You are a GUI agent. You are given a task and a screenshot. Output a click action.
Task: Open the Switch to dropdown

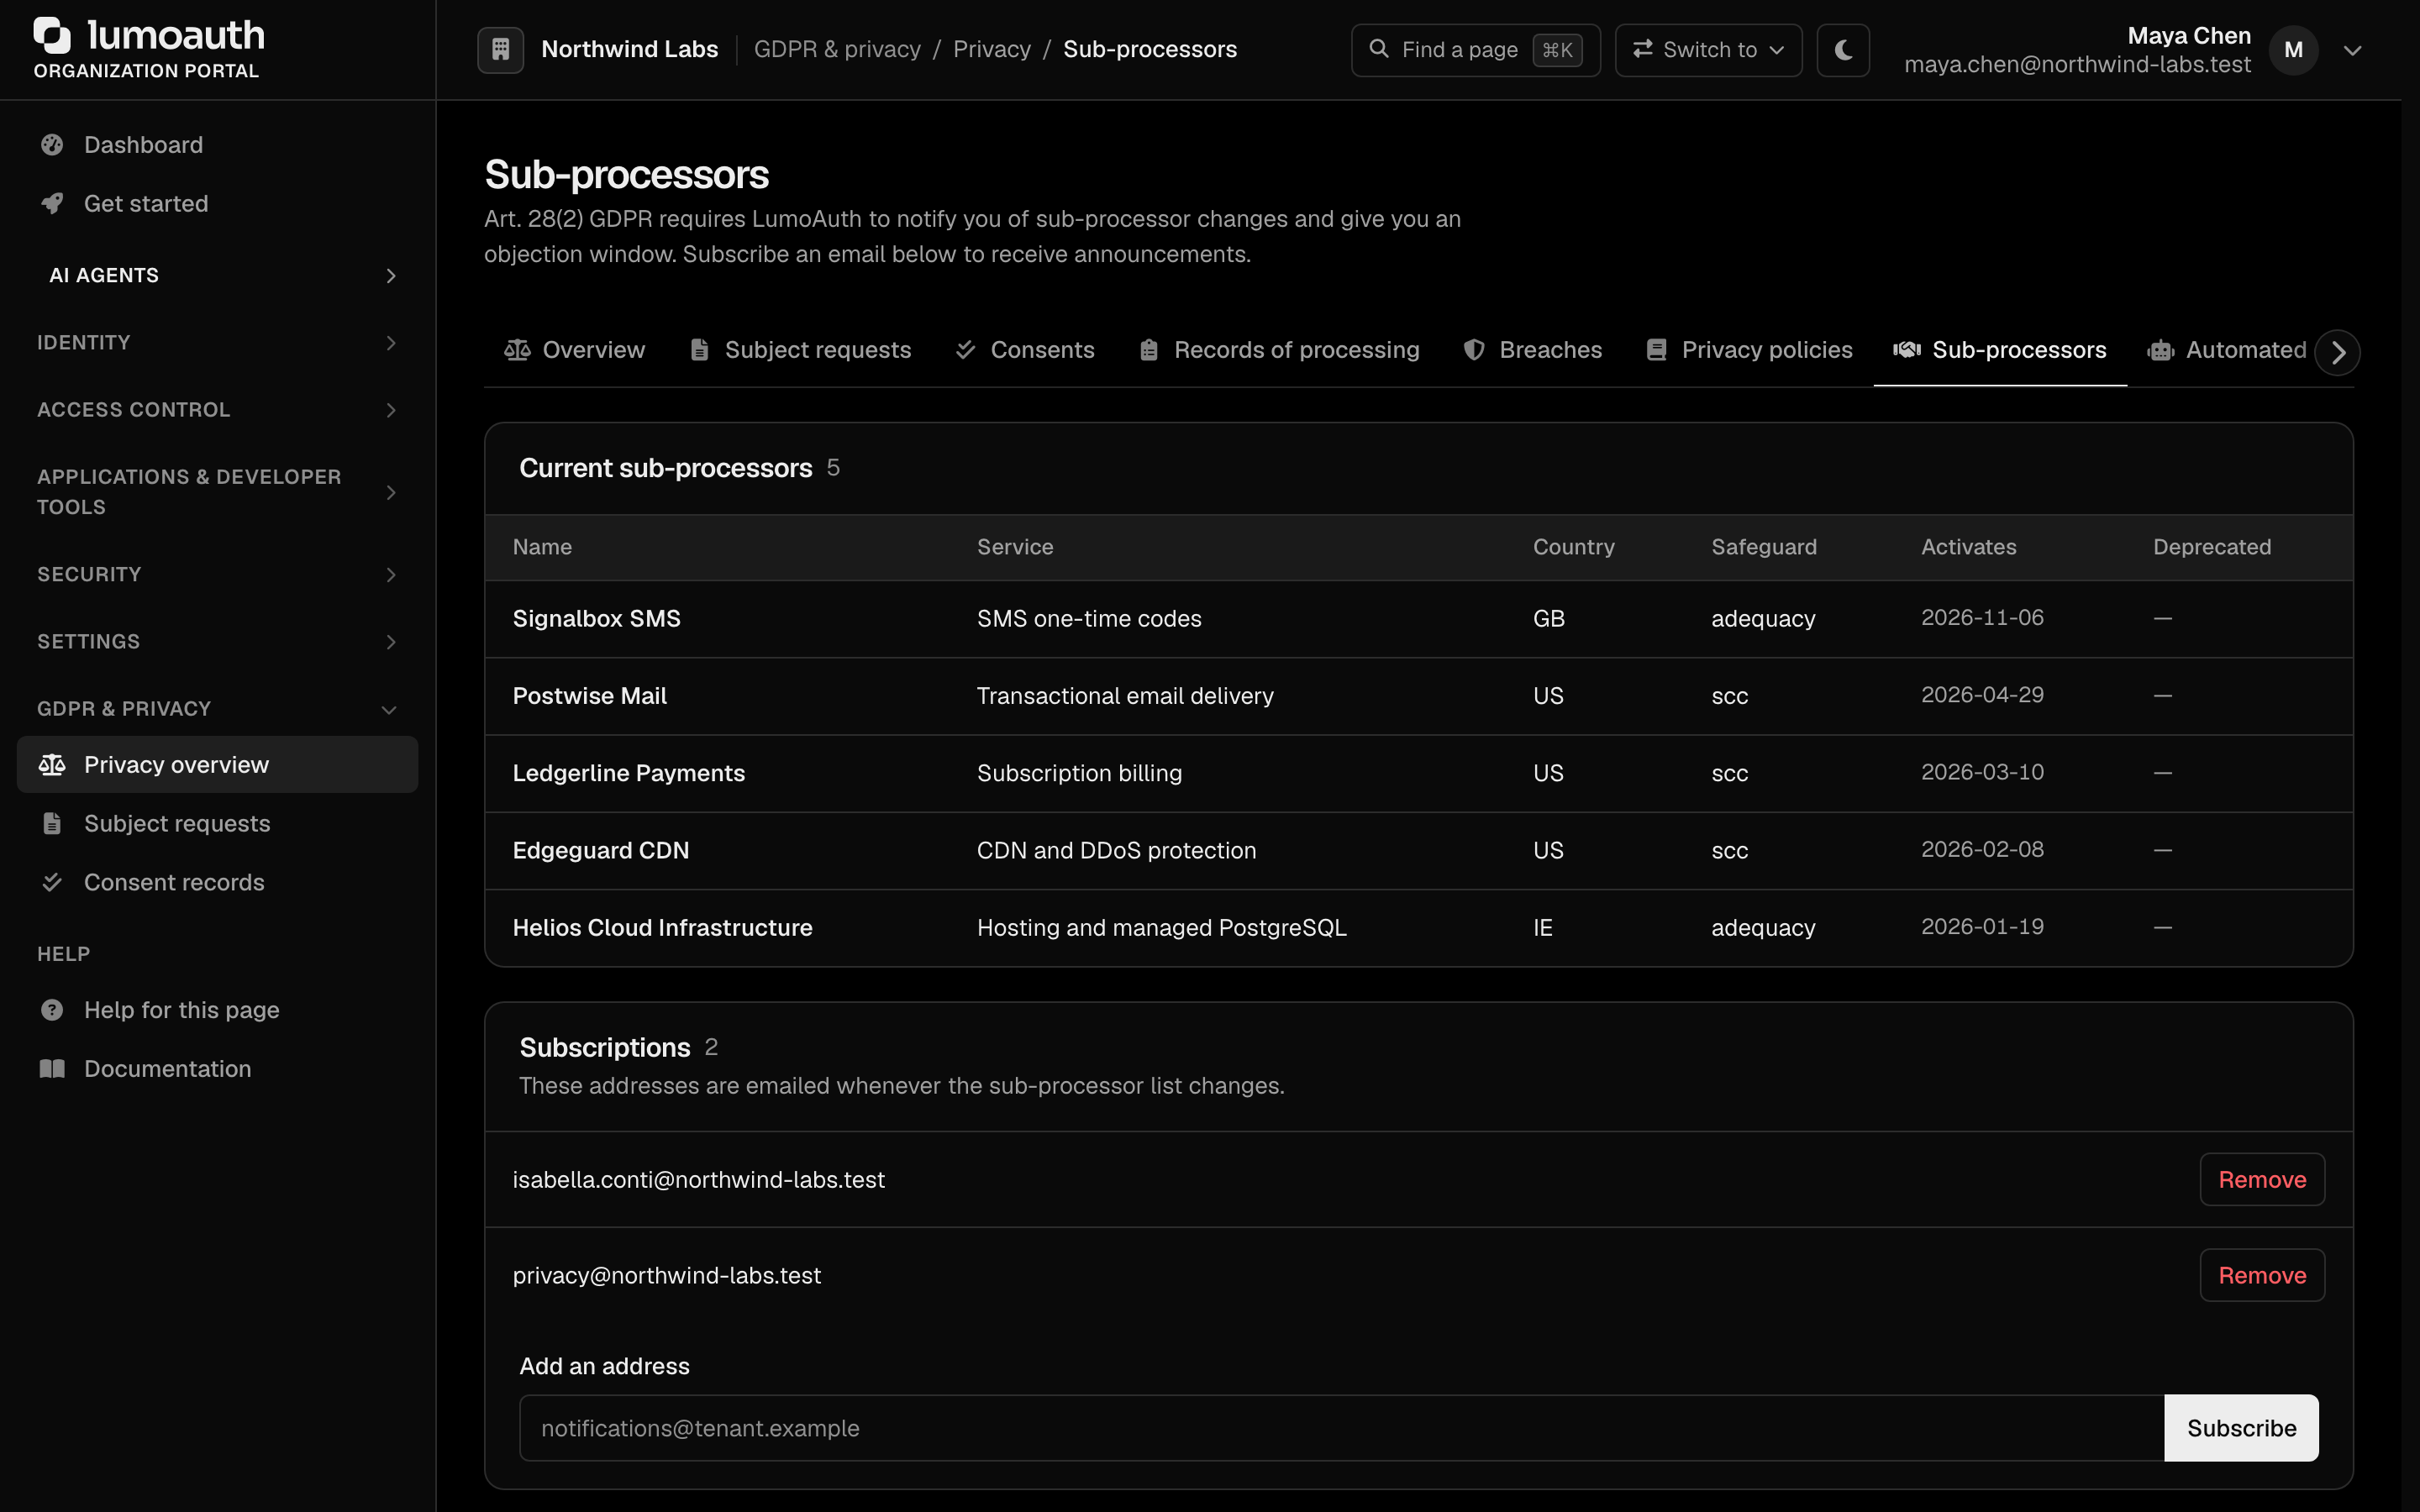coord(1708,50)
